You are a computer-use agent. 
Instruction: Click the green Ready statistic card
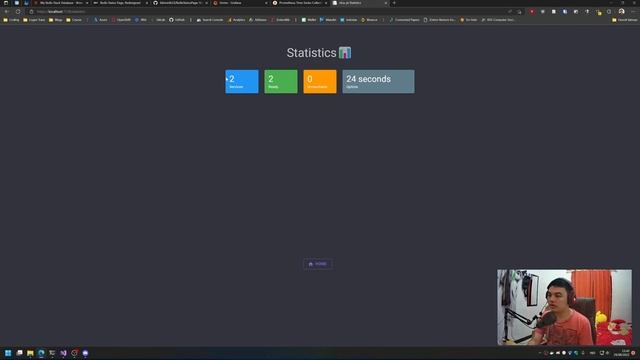pyautogui.click(x=281, y=81)
